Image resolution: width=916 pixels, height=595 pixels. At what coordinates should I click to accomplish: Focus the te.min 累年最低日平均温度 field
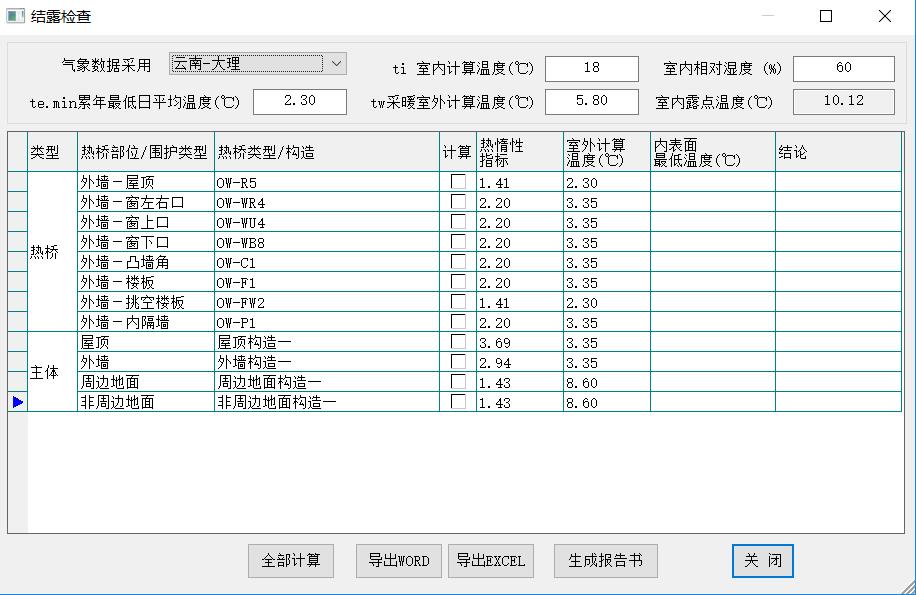pyautogui.click(x=299, y=101)
